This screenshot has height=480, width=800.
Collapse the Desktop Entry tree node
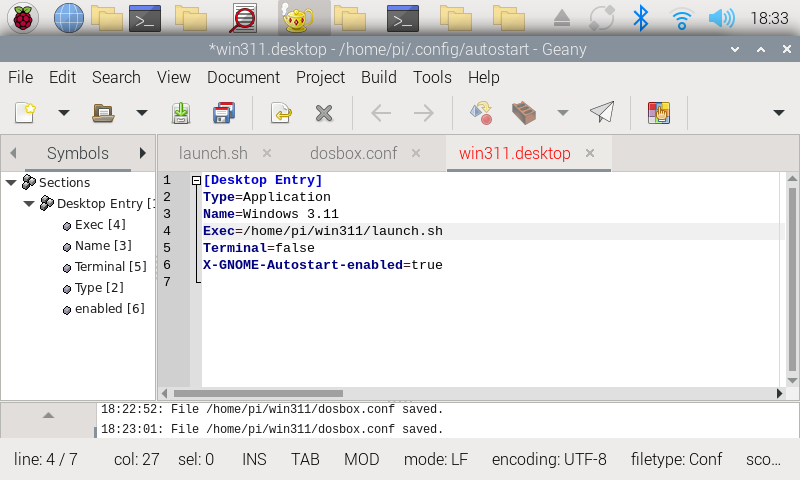pyautogui.click(x=29, y=204)
